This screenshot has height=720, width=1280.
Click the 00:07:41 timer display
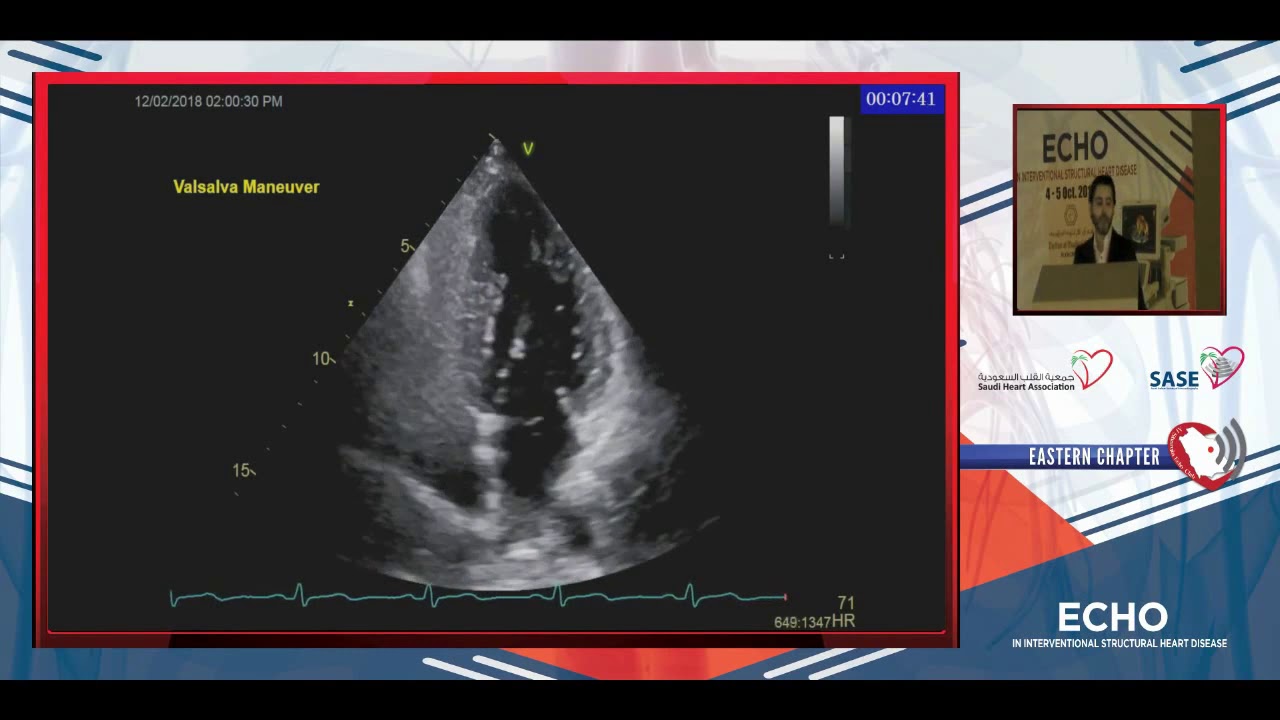click(901, 99)
